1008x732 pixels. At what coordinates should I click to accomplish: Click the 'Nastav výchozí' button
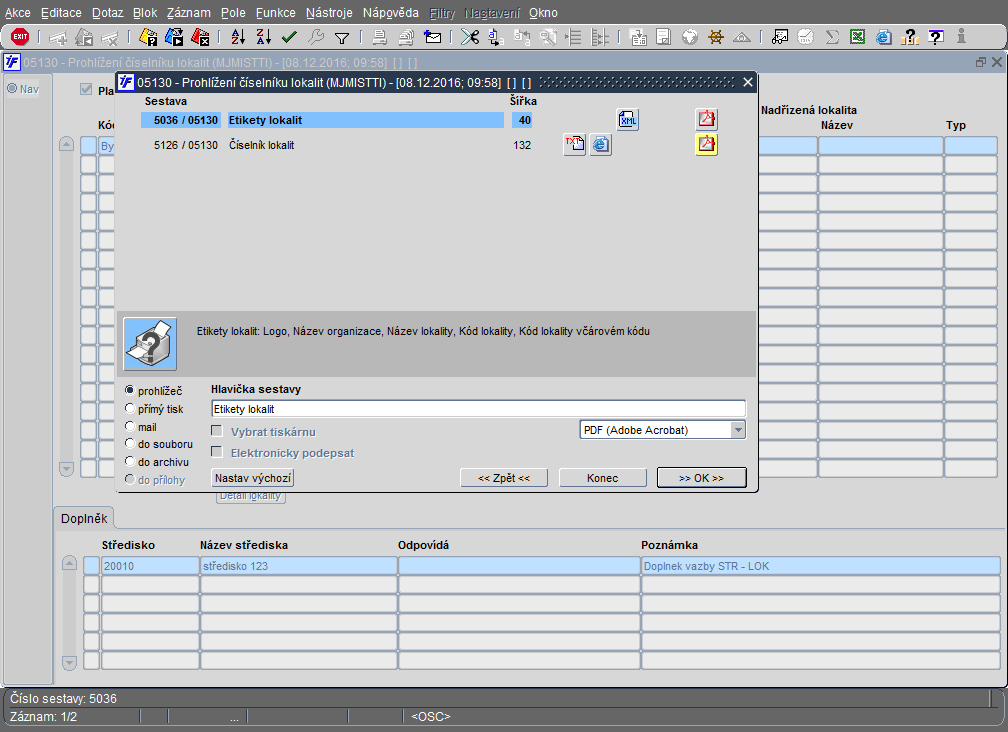click(x=253, y=478)
